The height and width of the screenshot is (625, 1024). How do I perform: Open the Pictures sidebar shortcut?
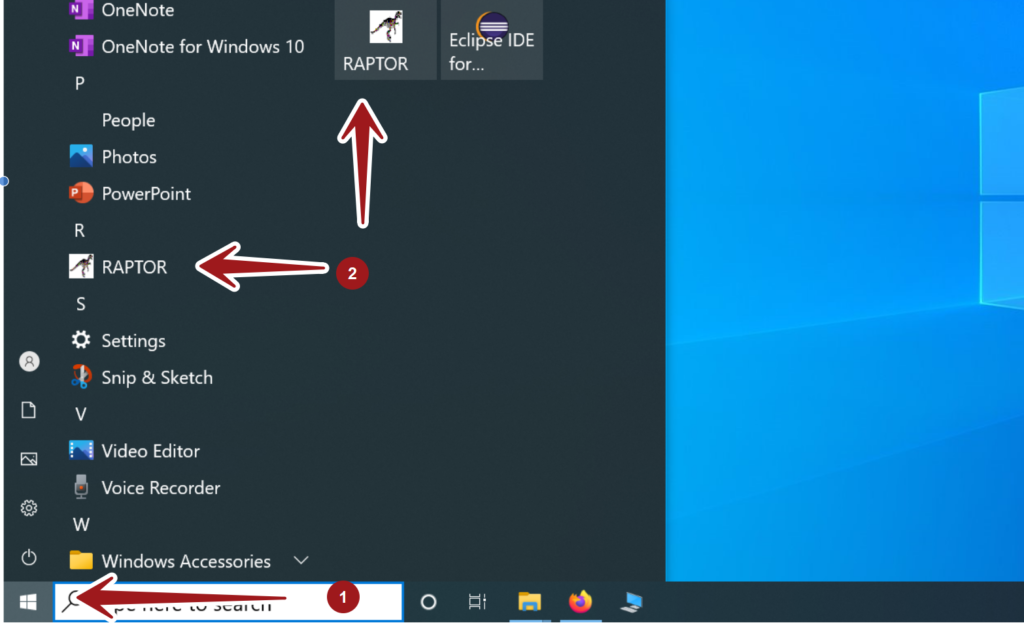29,459
